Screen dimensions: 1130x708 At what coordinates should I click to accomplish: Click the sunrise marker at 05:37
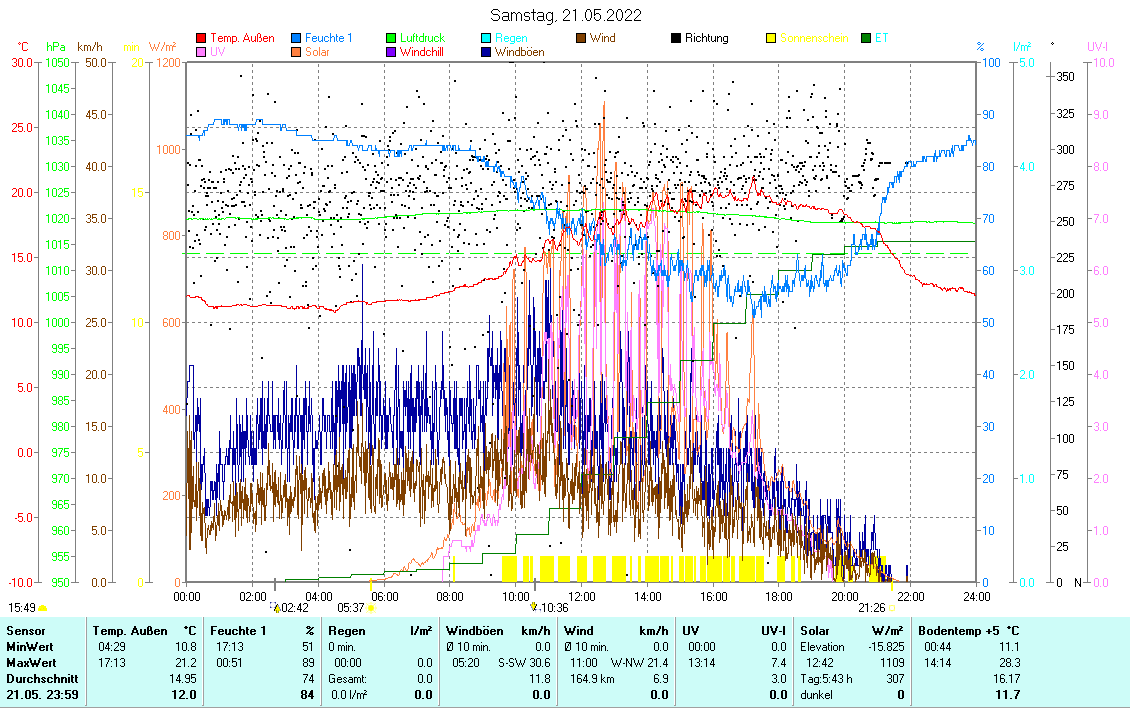(x=371, y=607)
